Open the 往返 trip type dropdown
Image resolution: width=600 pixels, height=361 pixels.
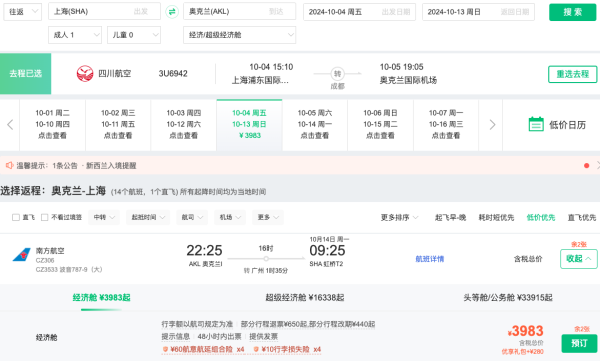coord(23,12)
